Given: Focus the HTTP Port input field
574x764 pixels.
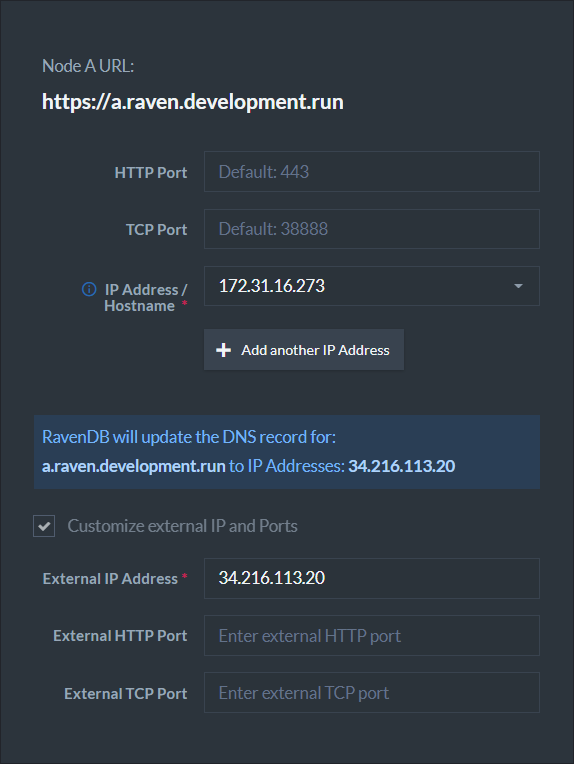Looking at the screenshot, I should pyautogui.click(x=372, y=172).
